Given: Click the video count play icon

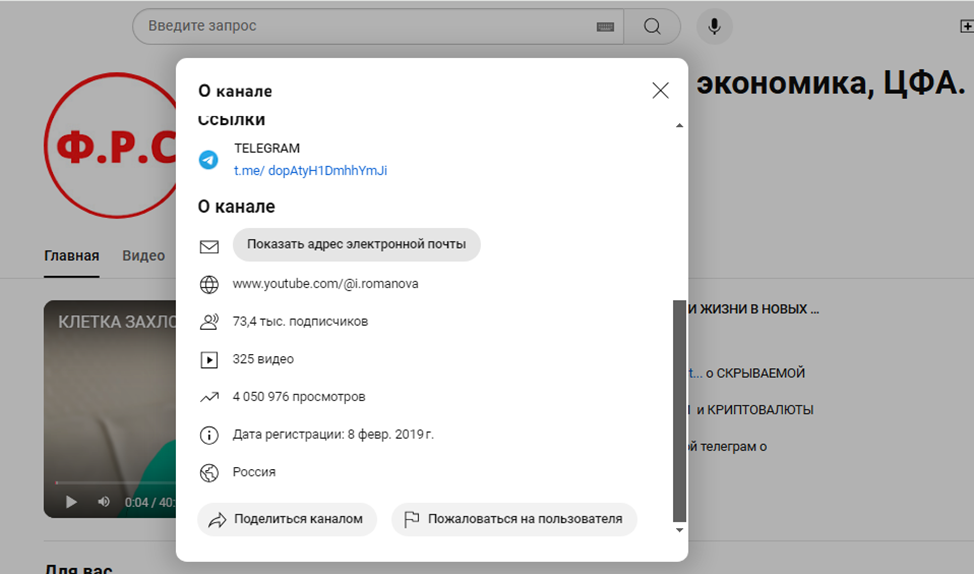Looking at the screenshot, I should click(x=209, y=360).
